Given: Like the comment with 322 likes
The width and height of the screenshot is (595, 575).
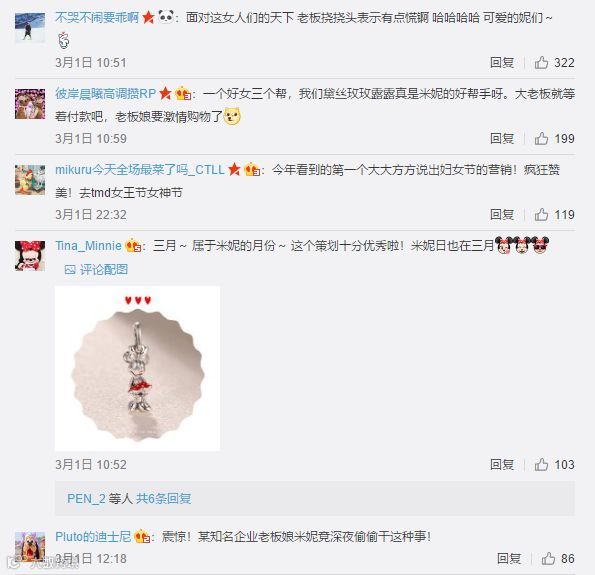Looking at the screenshot, I should pos(541,62).
